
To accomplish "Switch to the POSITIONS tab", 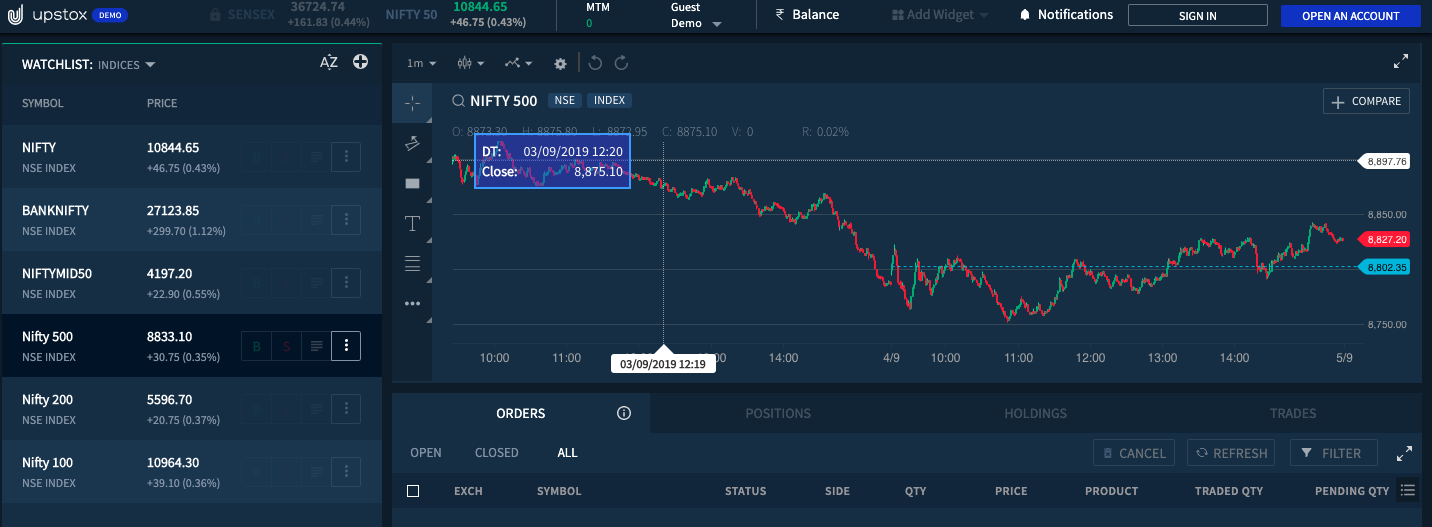I will coord(778,413).
